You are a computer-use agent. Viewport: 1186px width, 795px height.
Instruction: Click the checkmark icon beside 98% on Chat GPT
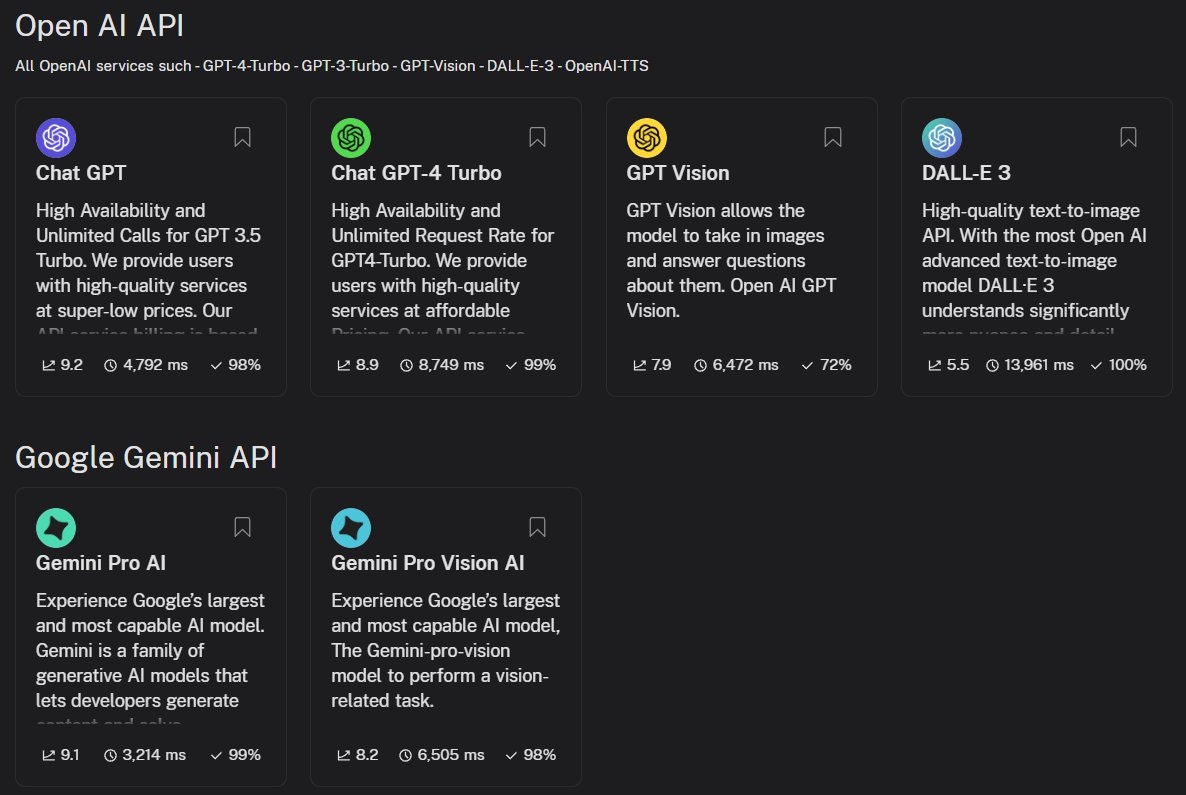point(216,365)
